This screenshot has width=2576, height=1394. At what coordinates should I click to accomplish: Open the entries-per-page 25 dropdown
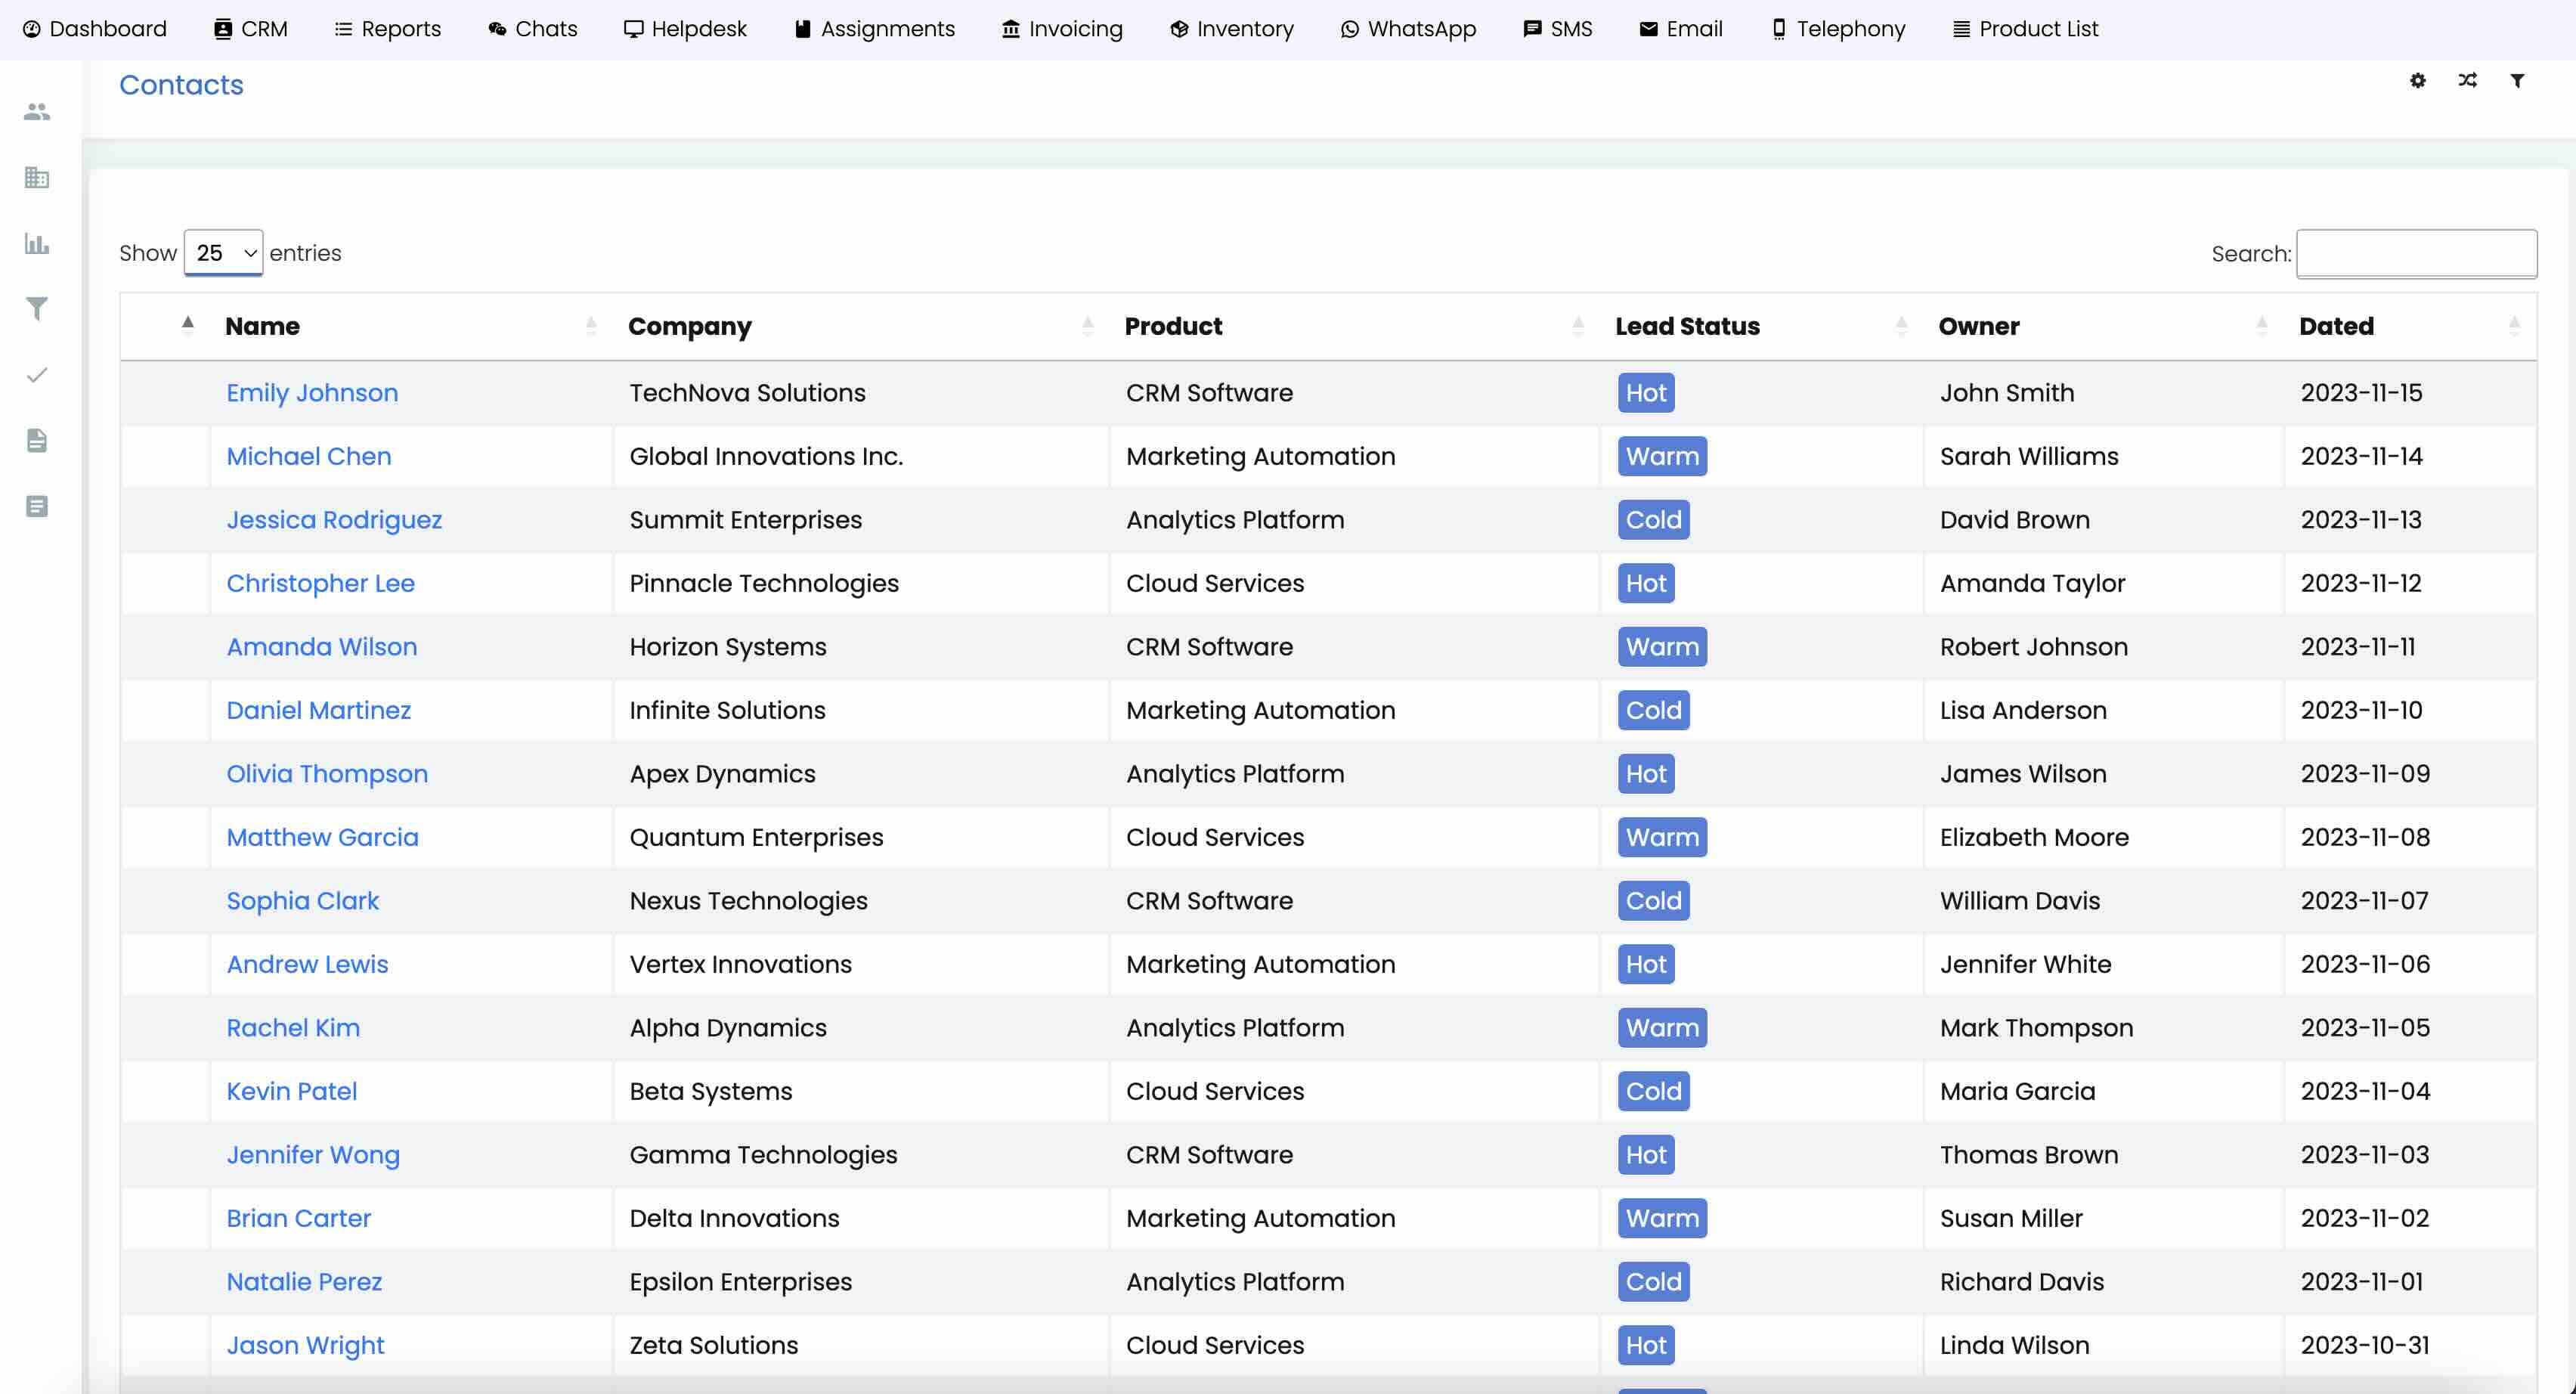[222, 253]
